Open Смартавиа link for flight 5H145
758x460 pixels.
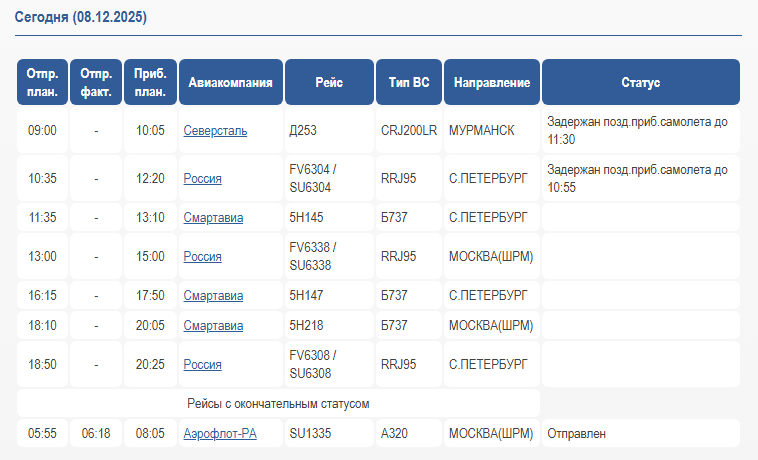pyautogui.click(x=213, y=217)
